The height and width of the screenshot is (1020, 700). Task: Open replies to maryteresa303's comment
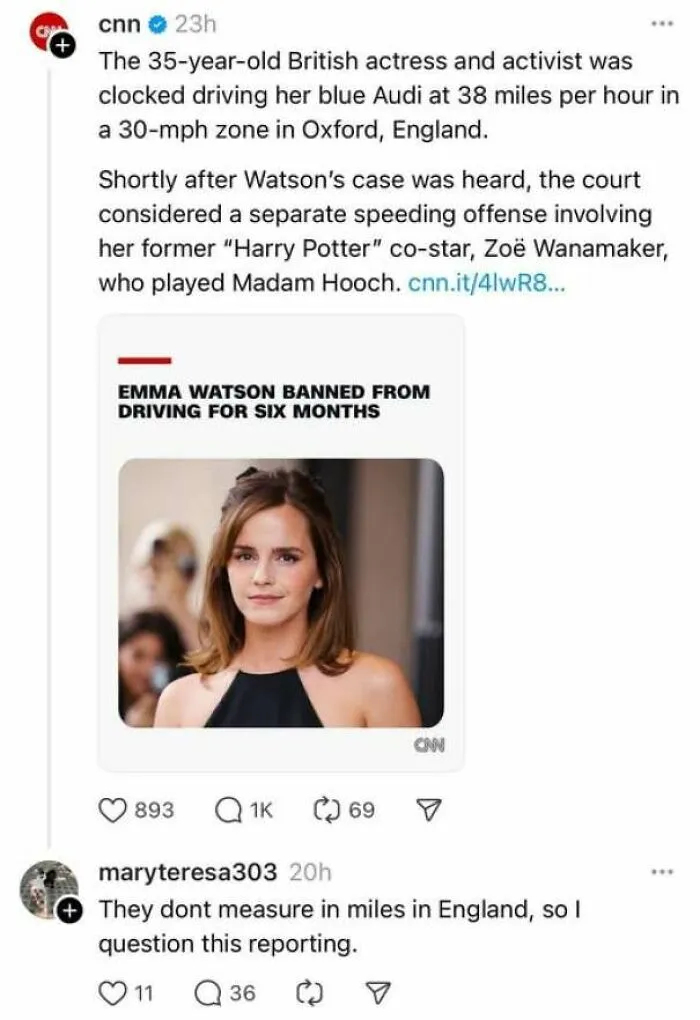point(208,993)
